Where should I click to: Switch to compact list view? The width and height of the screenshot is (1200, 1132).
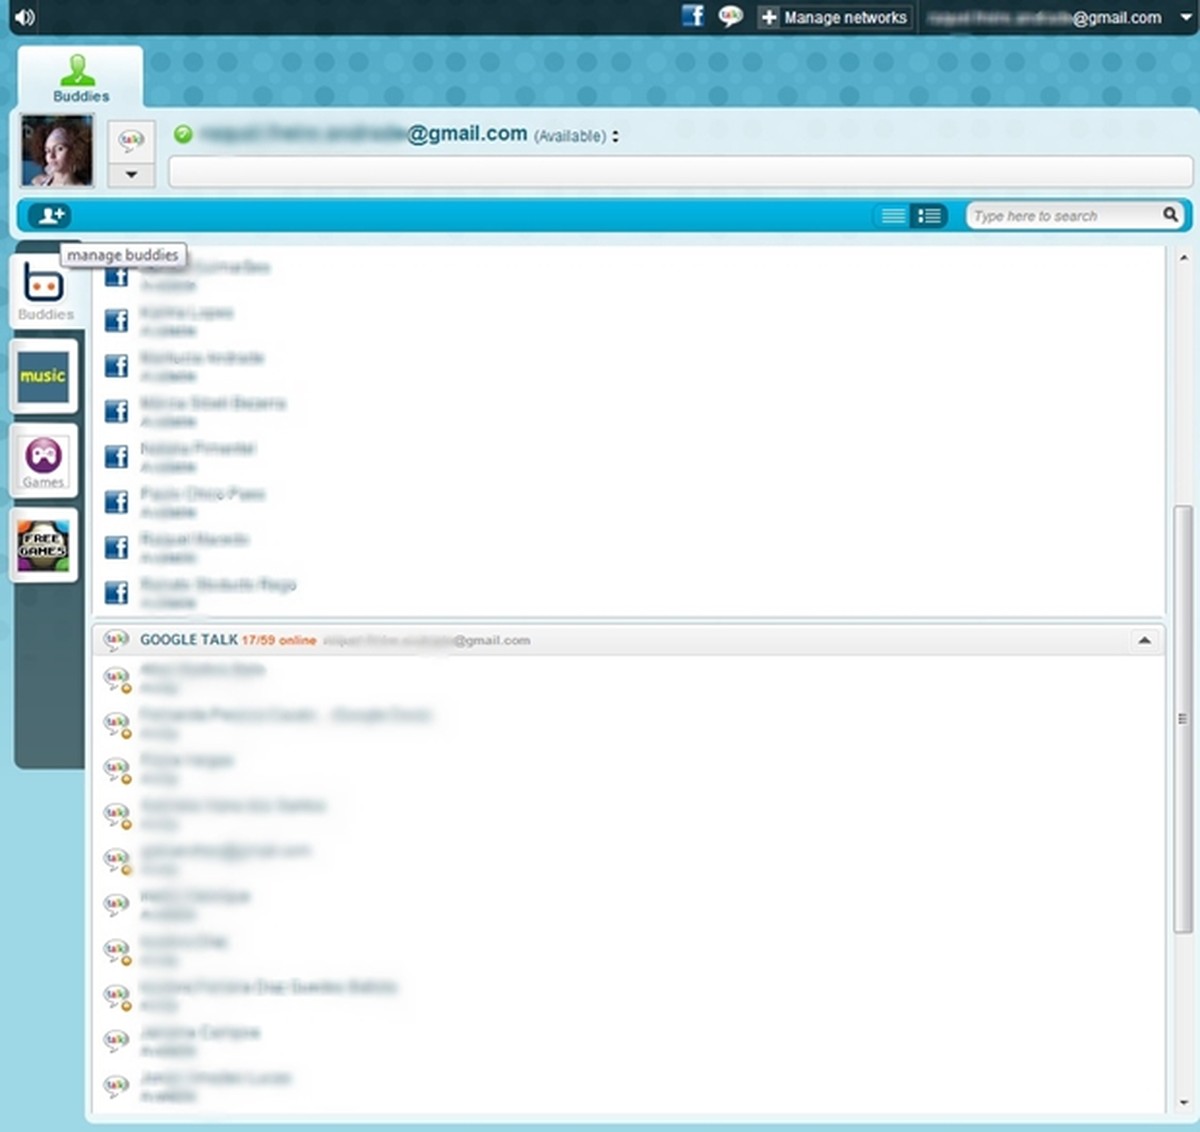892,215
